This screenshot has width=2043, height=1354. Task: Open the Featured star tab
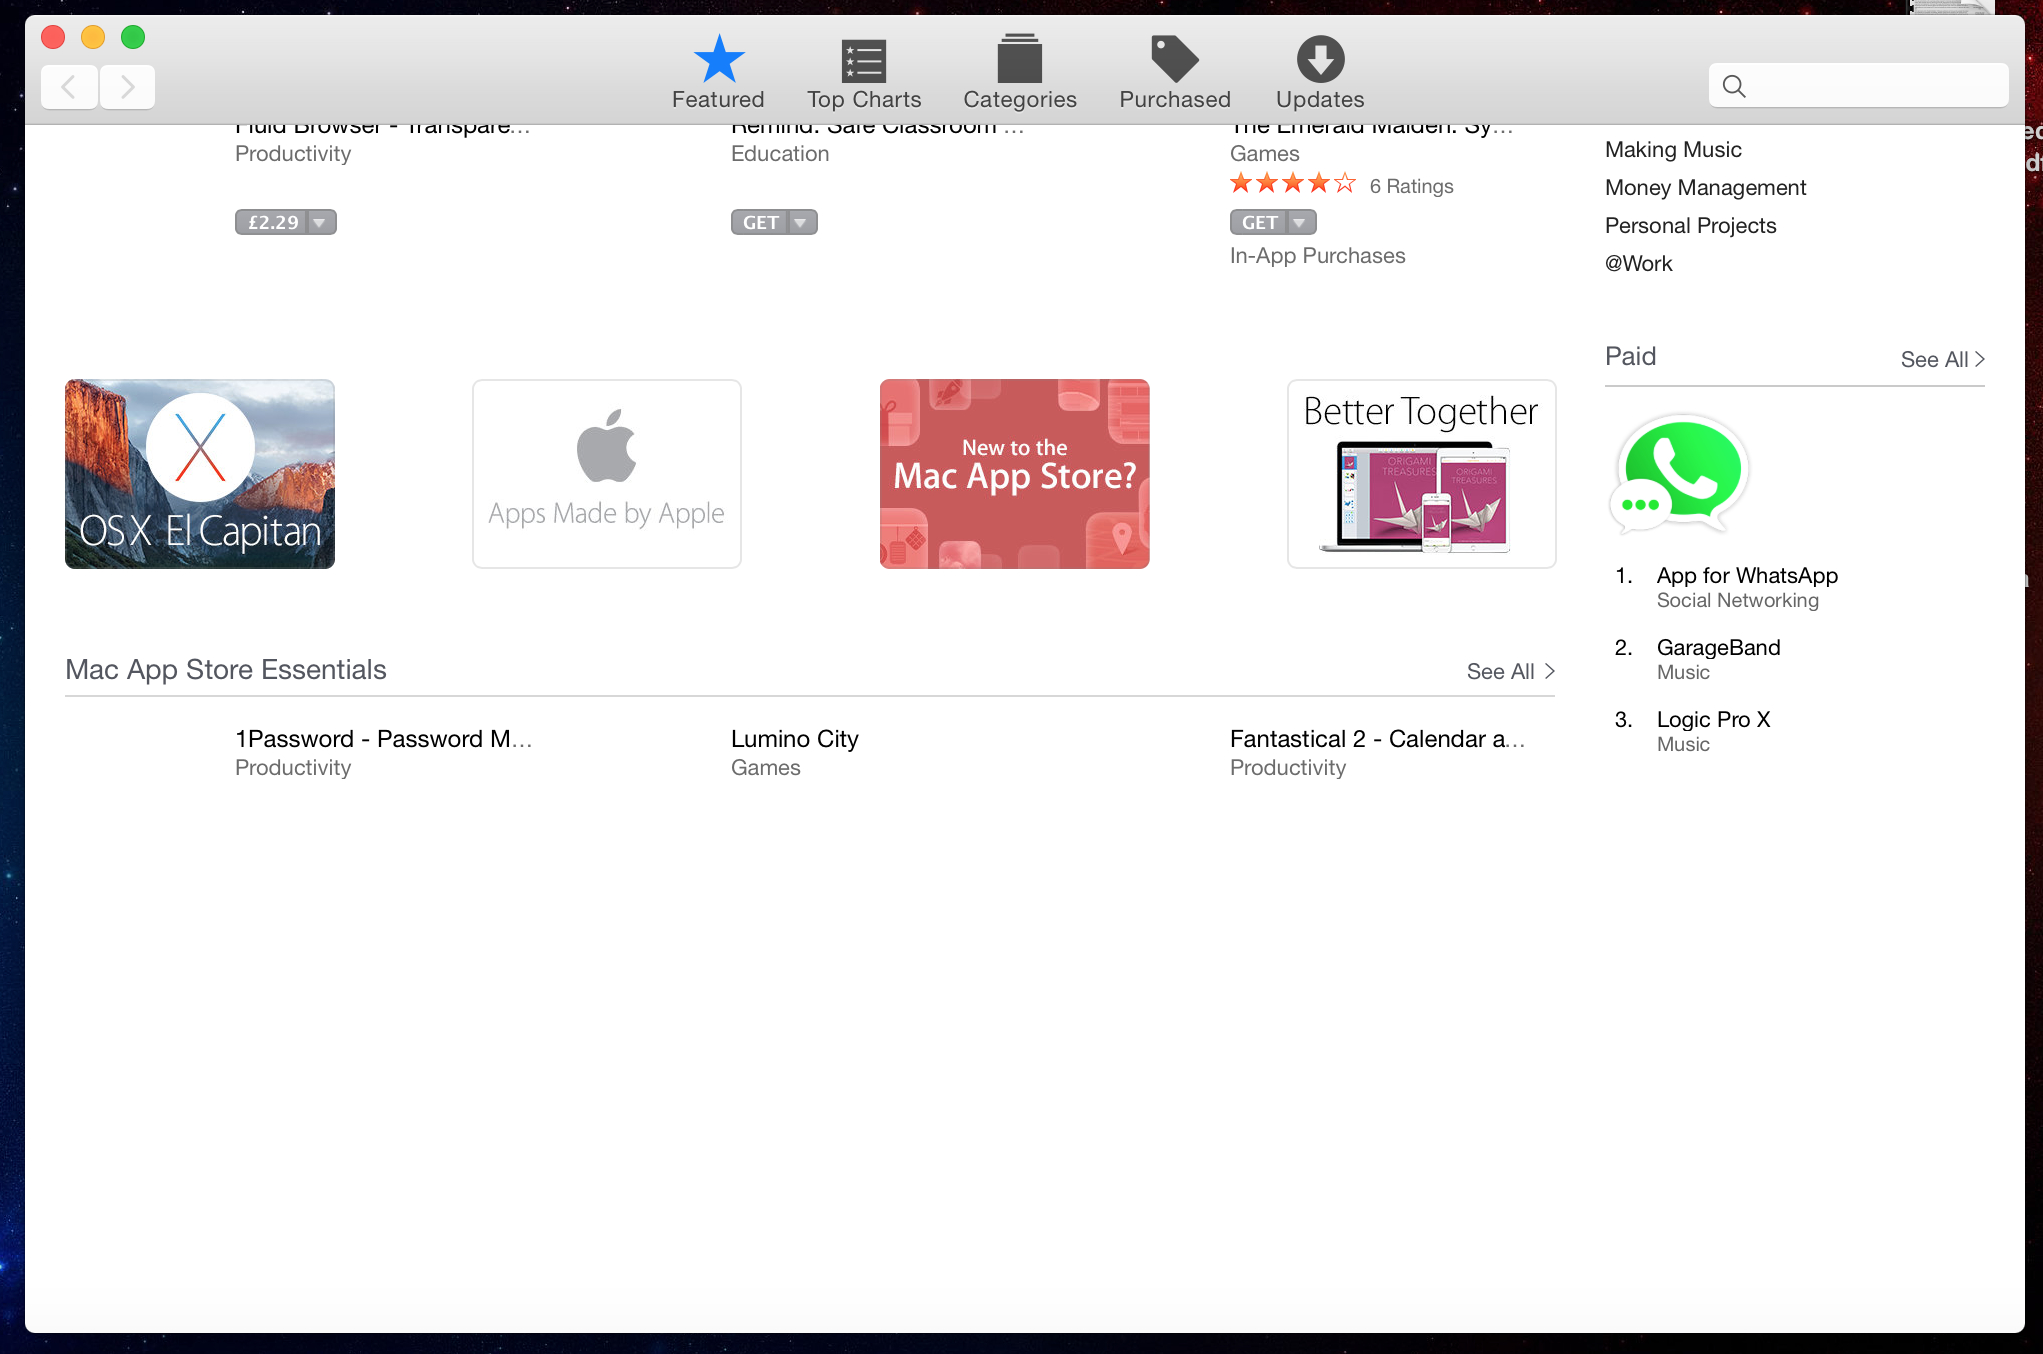pyautogui.click(x=718, y=60)
